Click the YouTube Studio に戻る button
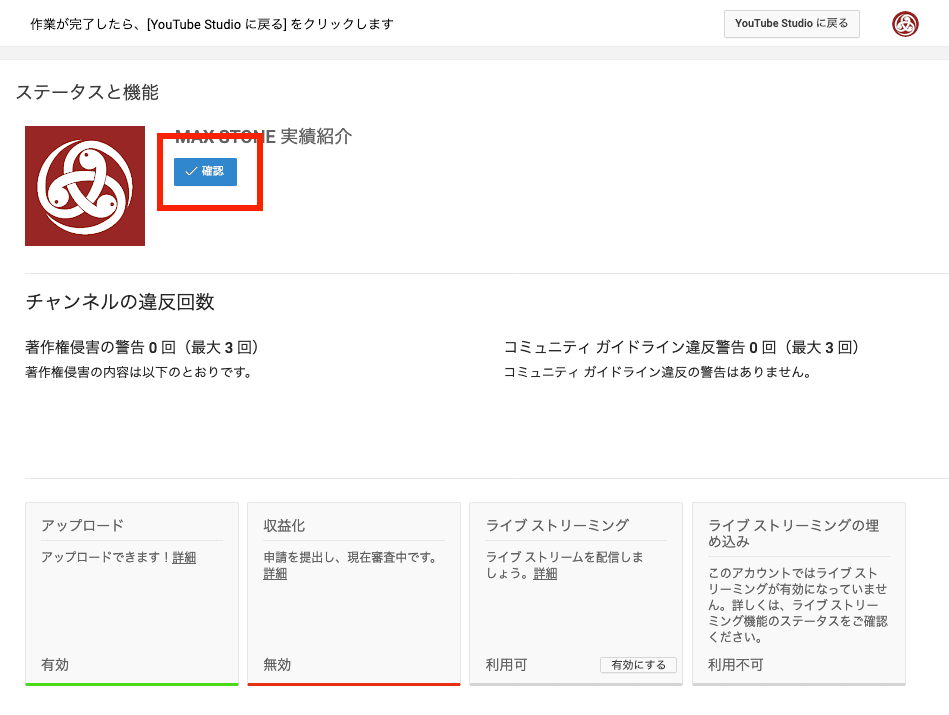Screen dimensions: 949x715 791,23
